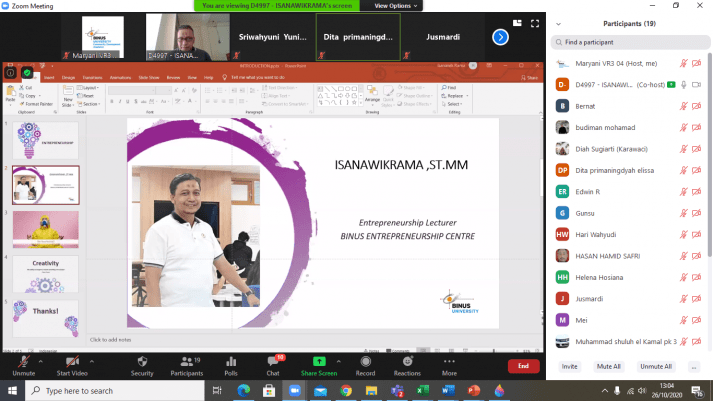Open meeting information icon

point(10,73)
